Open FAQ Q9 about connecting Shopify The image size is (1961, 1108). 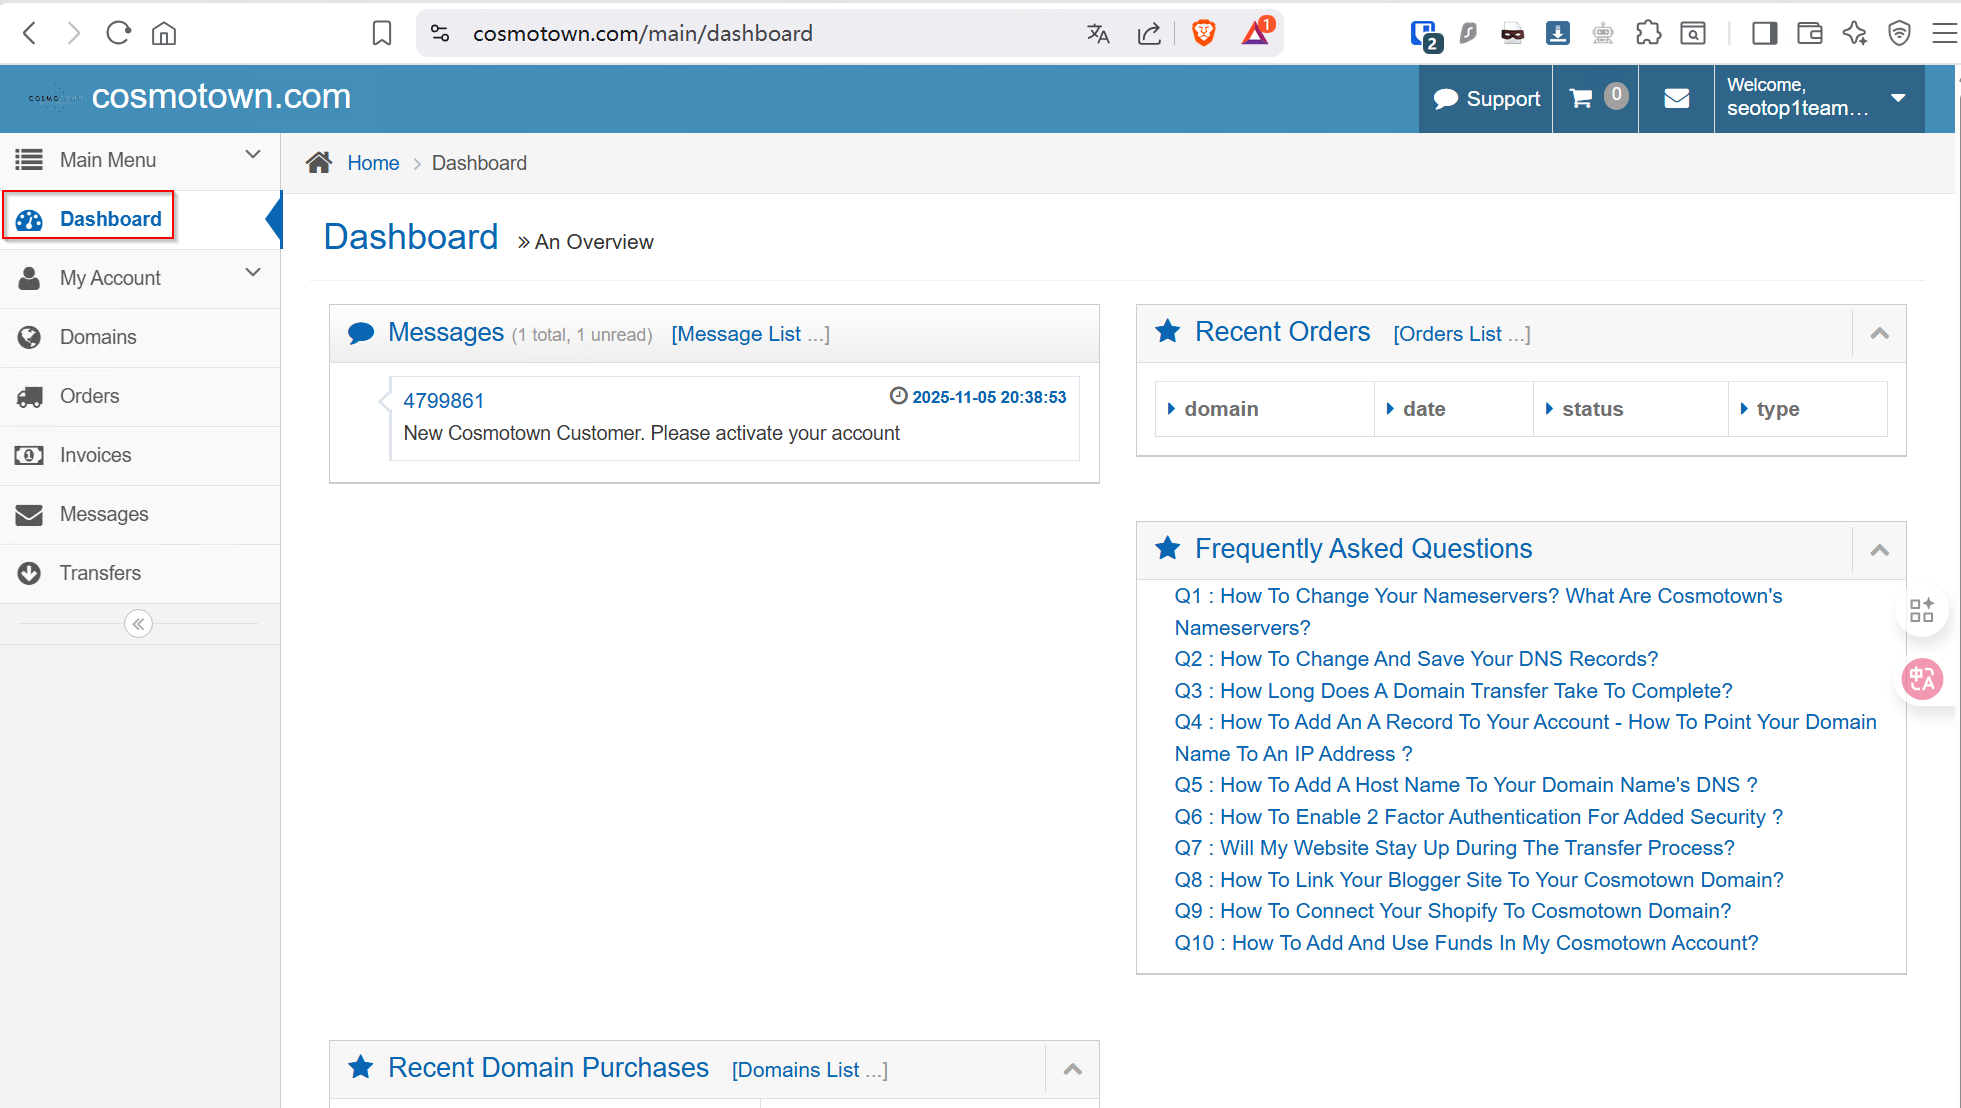1453,911
